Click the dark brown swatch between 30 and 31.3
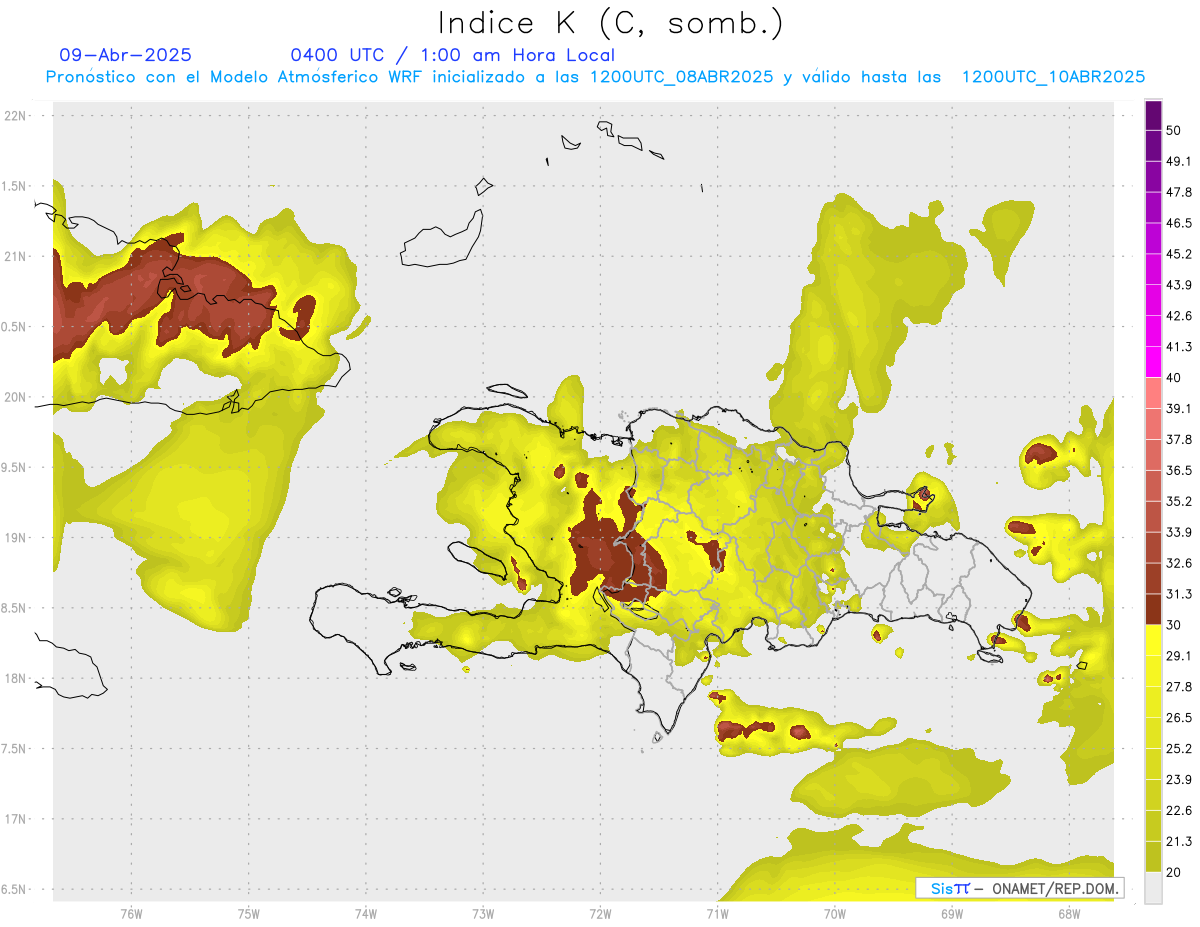 [1153, 610]
